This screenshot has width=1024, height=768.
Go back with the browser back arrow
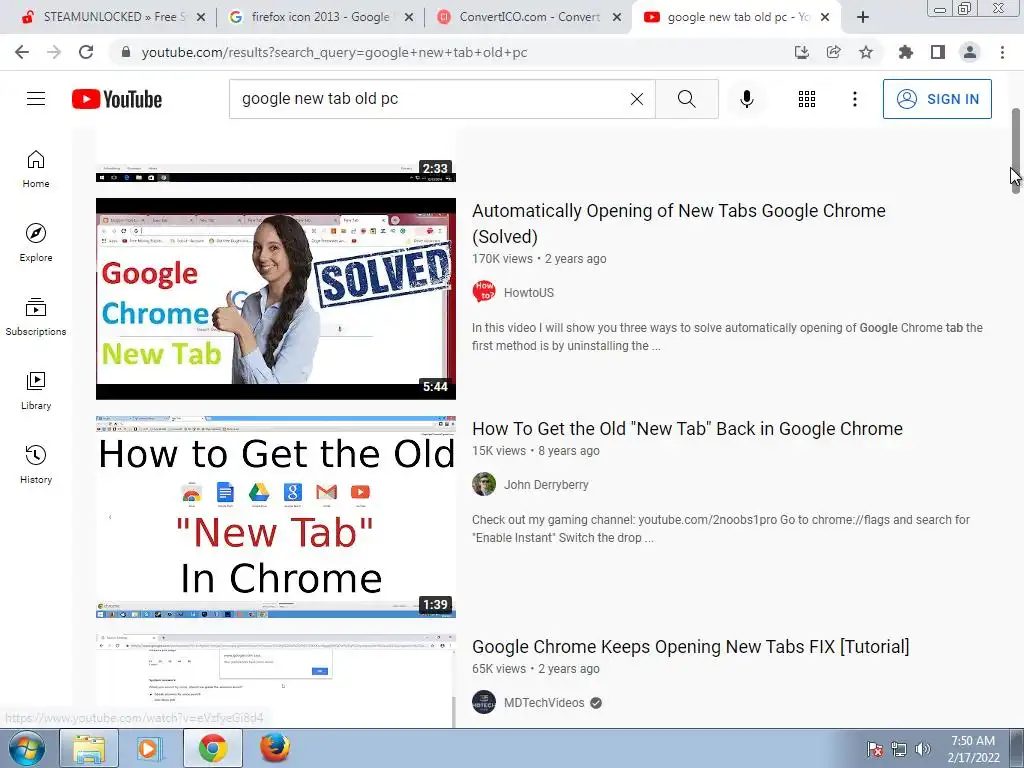click(22, 52)
